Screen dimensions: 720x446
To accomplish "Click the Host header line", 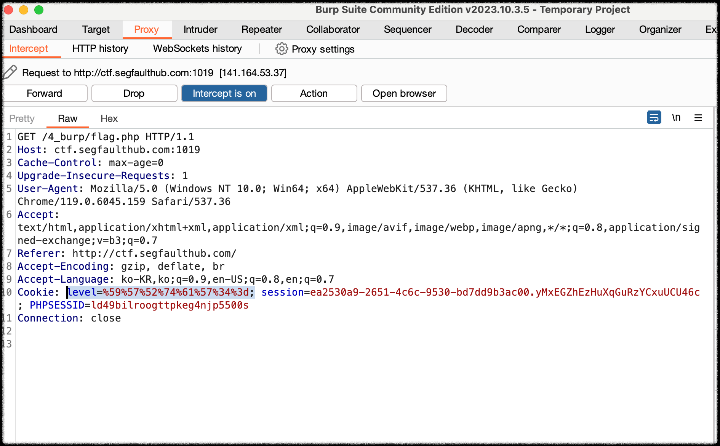I will pos(108,150).
